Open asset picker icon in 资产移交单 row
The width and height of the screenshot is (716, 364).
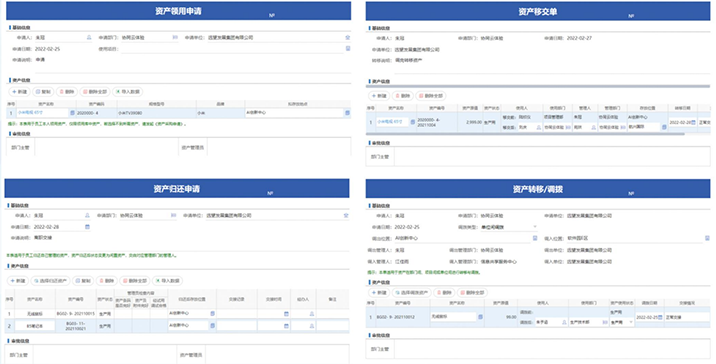413,122
